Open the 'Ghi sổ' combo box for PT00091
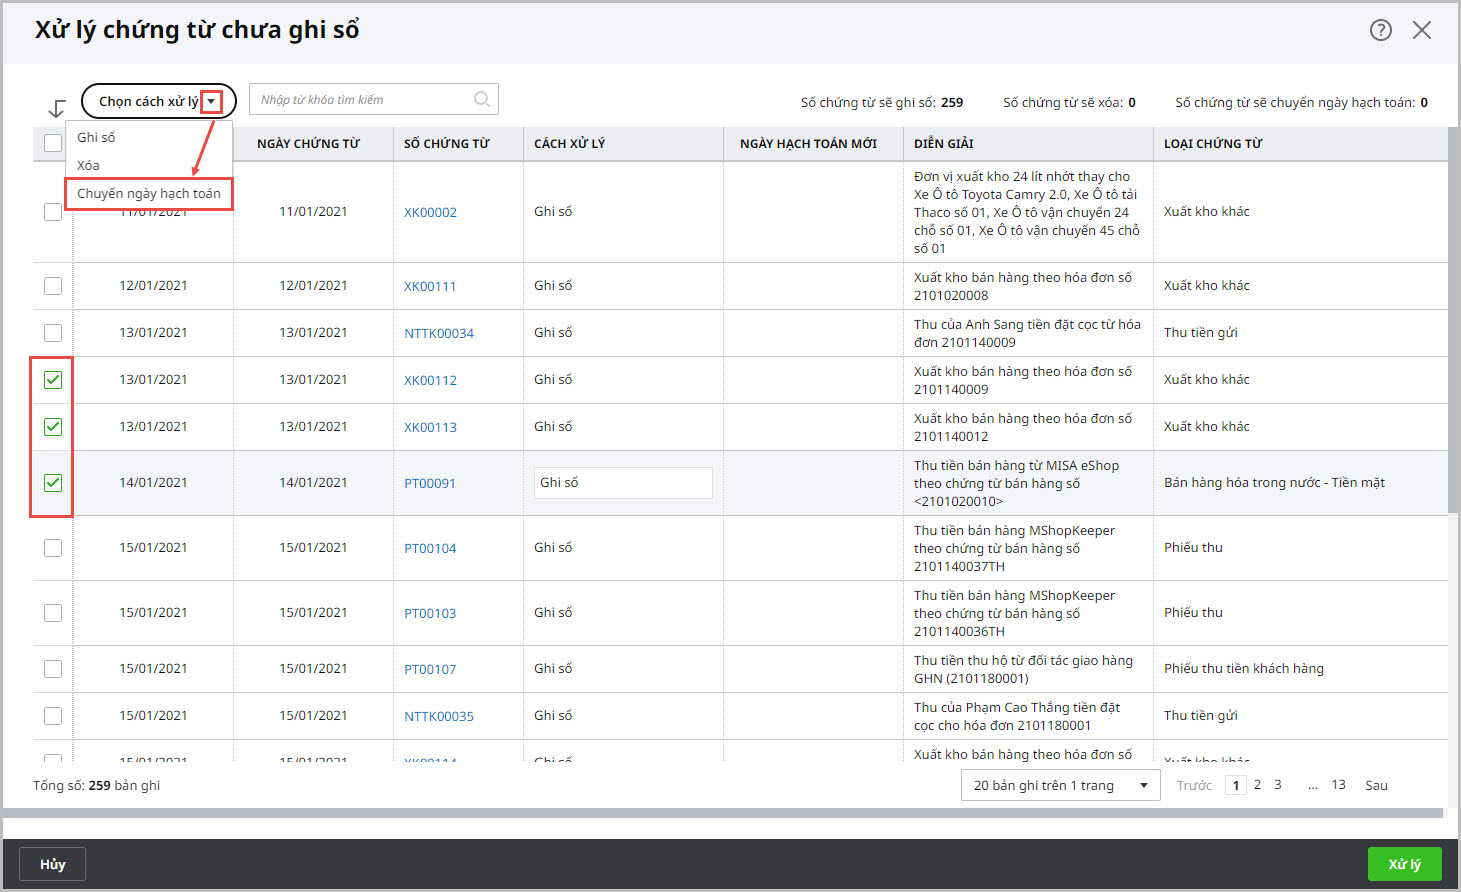 click(x=622, y=483)
